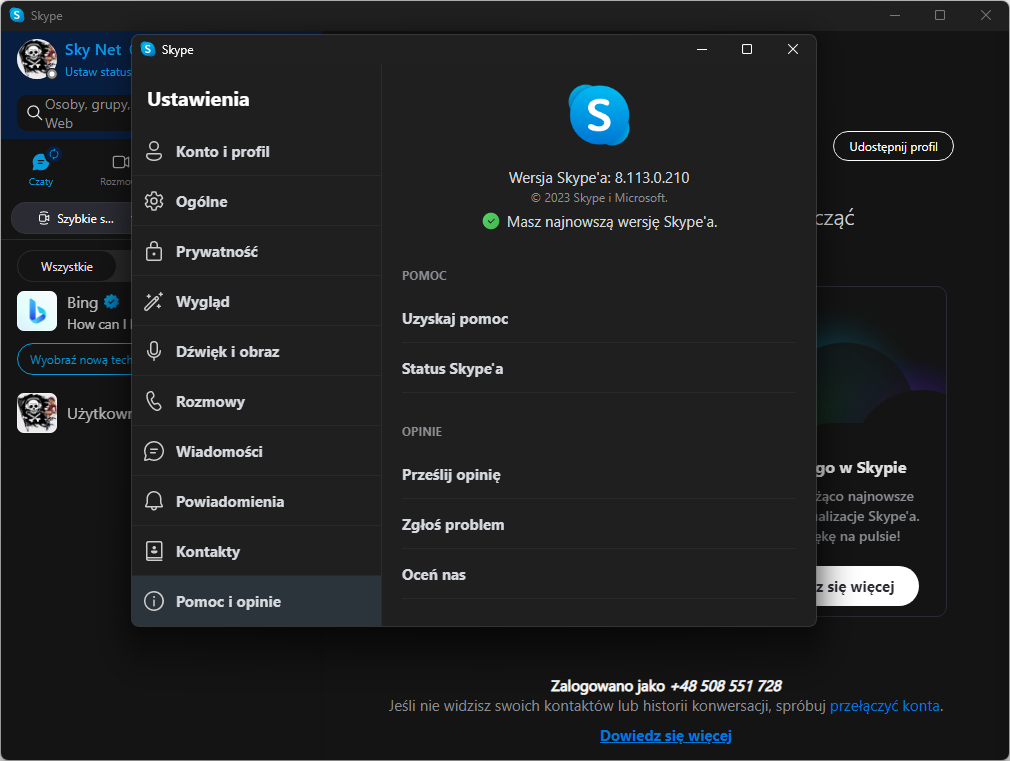This screenshot has width=1010, height=761.
Task: Click the green up-to-date checkmark icon
Action: 491,222
